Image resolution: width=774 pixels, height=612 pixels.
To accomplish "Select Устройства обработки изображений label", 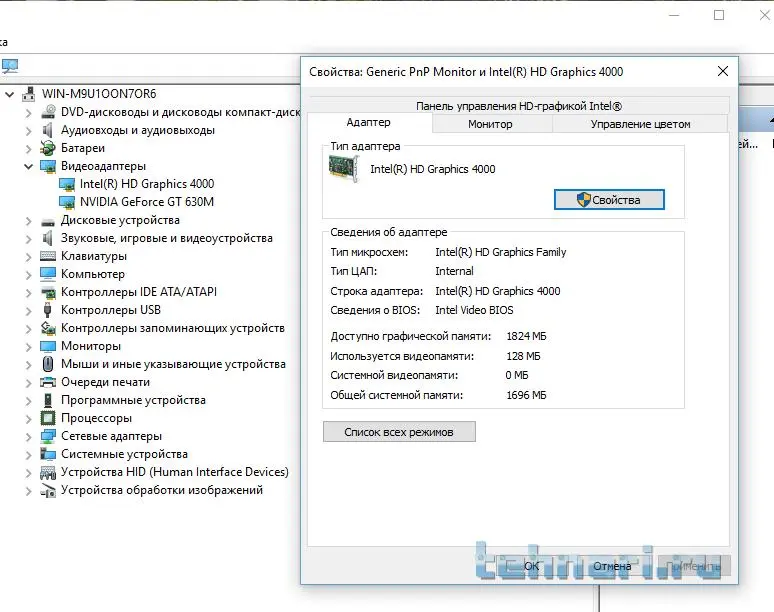I will (162, 490).
